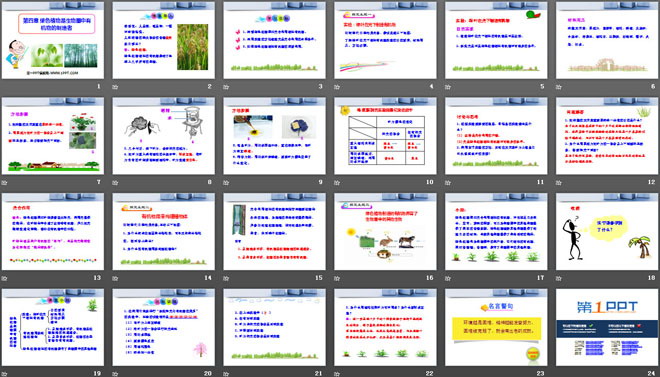The width and height of the screenshot is (660, 377).
Task: Select slide 12 thumbnail with red answer text
Action: coord(607,136)
